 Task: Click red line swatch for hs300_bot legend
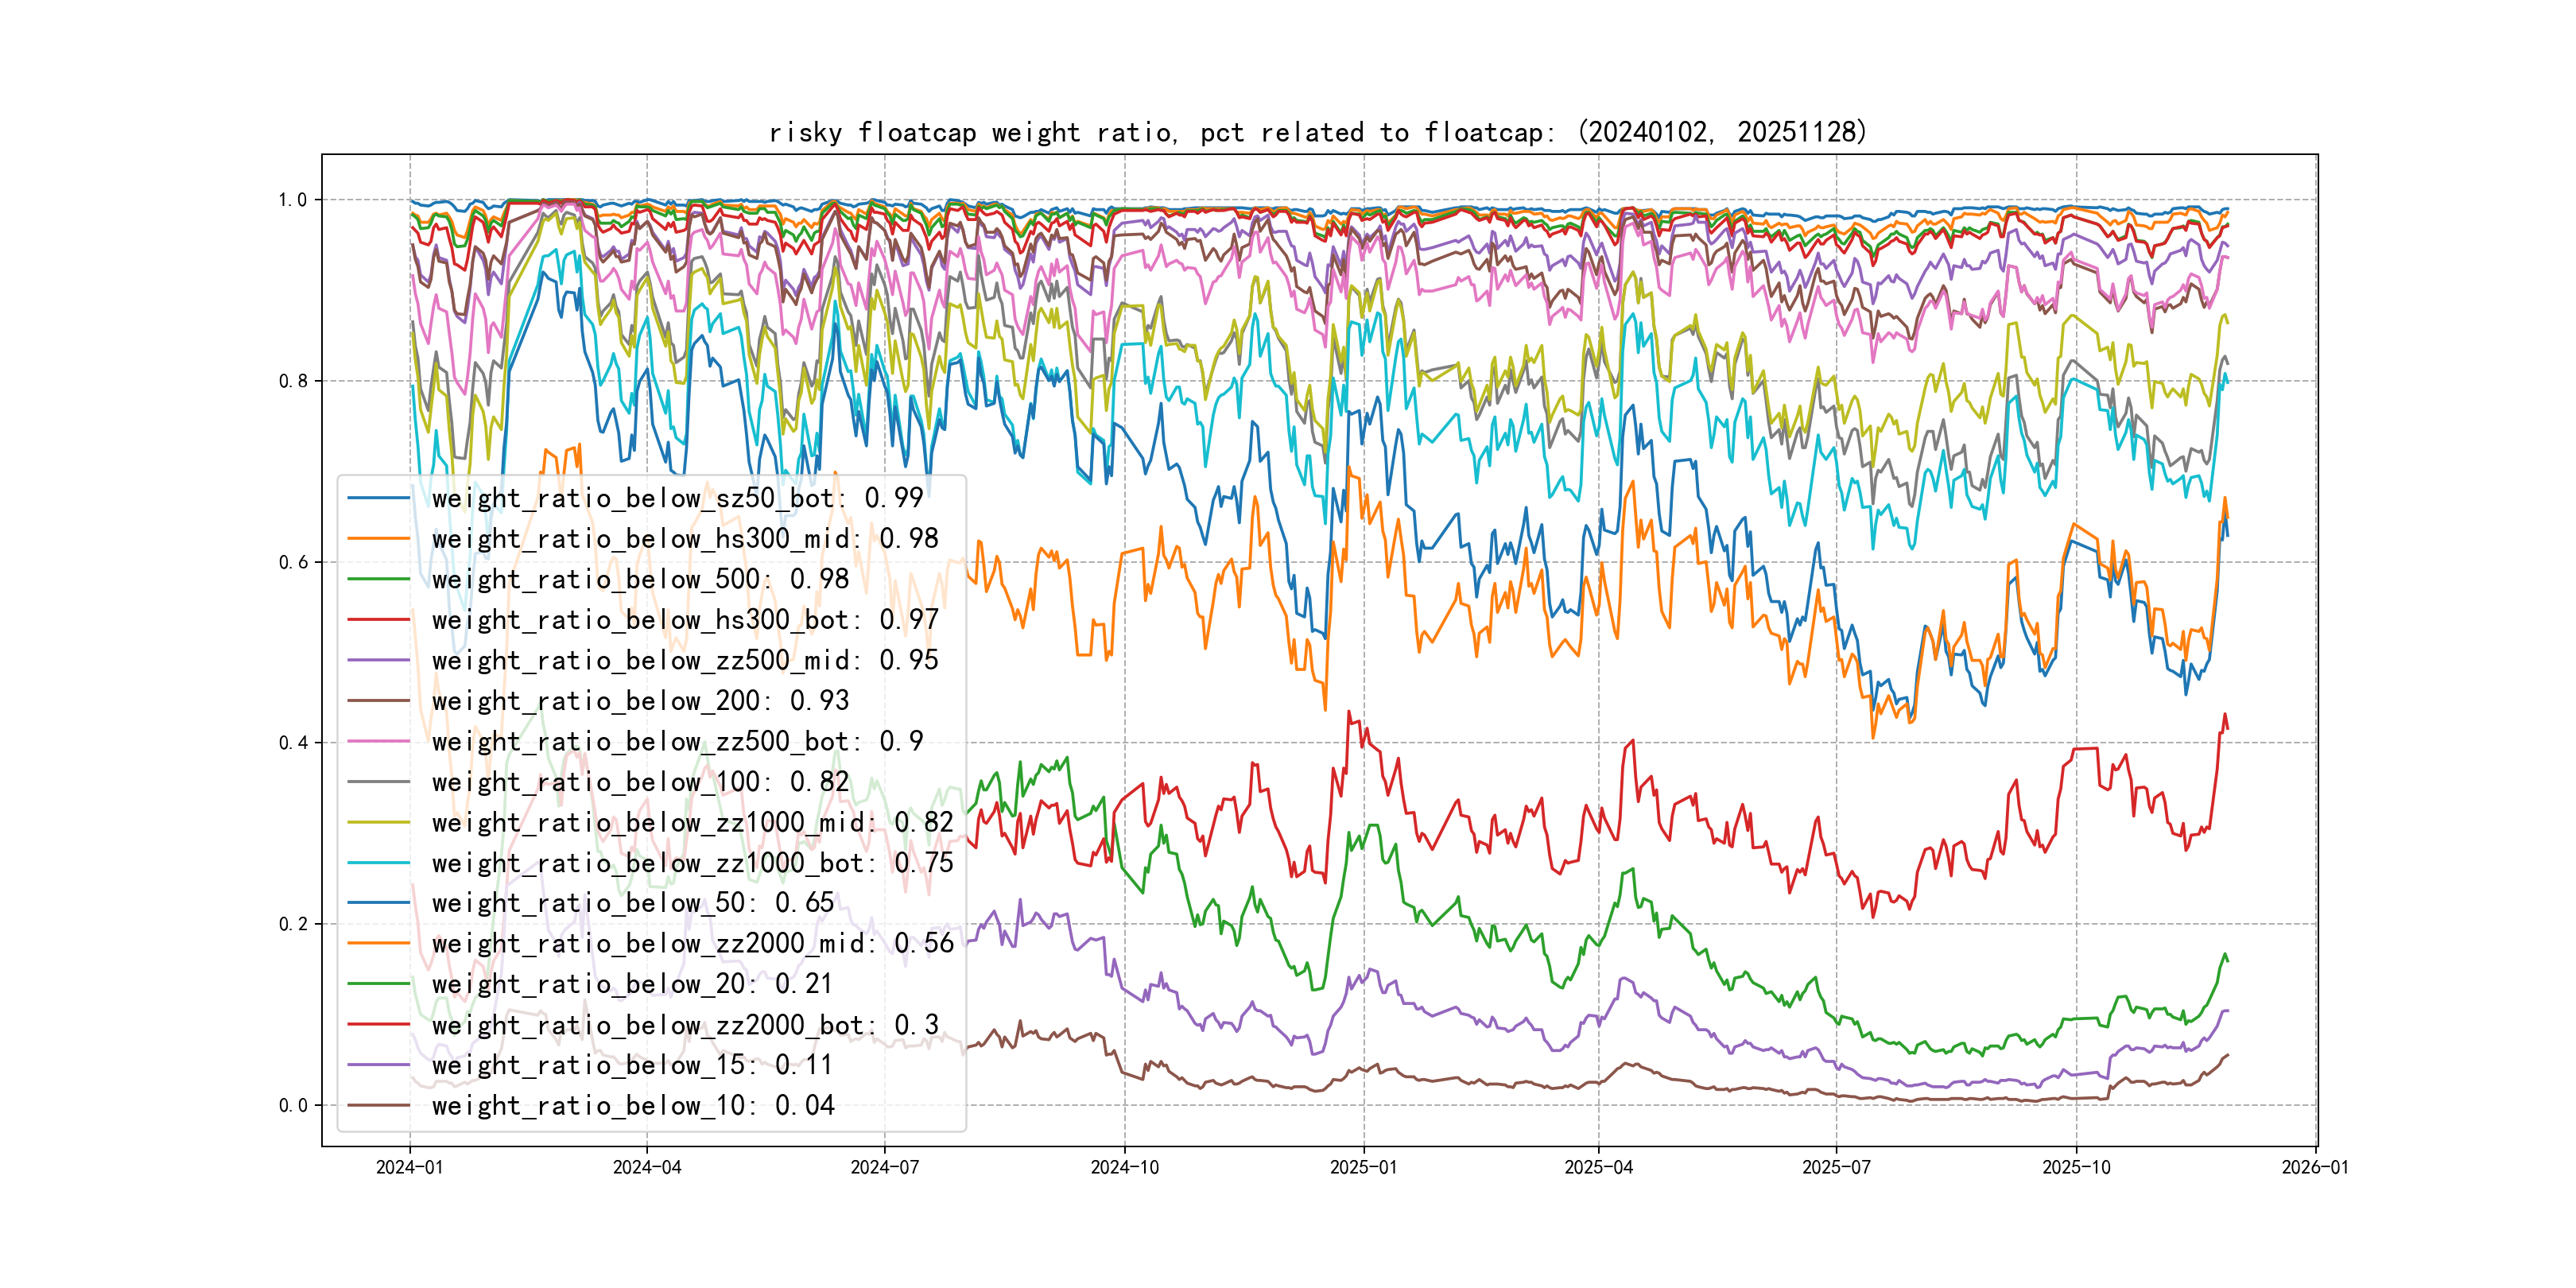click(x=378, y=620)
